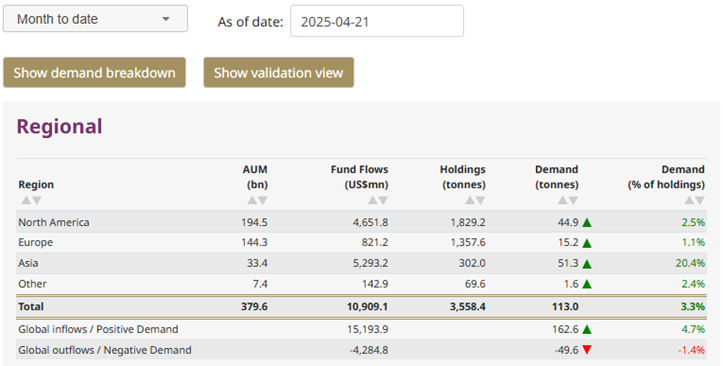
Task: Sort Holdings (tonnes) column descending
Action: (480, 201)
